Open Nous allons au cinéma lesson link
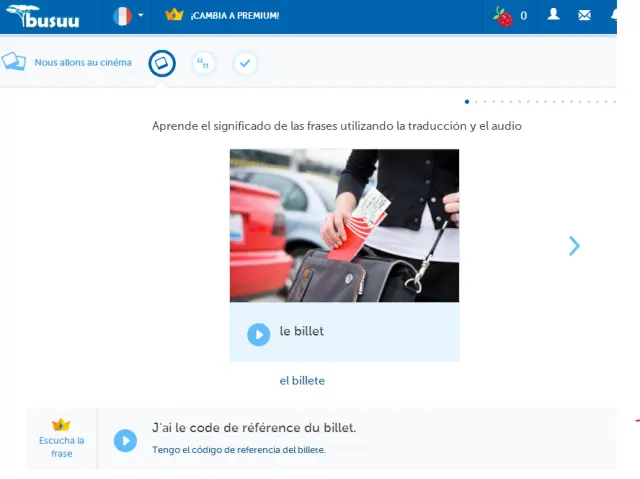The height and width of the screenshot is (479, 640). click(x=83, y=62)
